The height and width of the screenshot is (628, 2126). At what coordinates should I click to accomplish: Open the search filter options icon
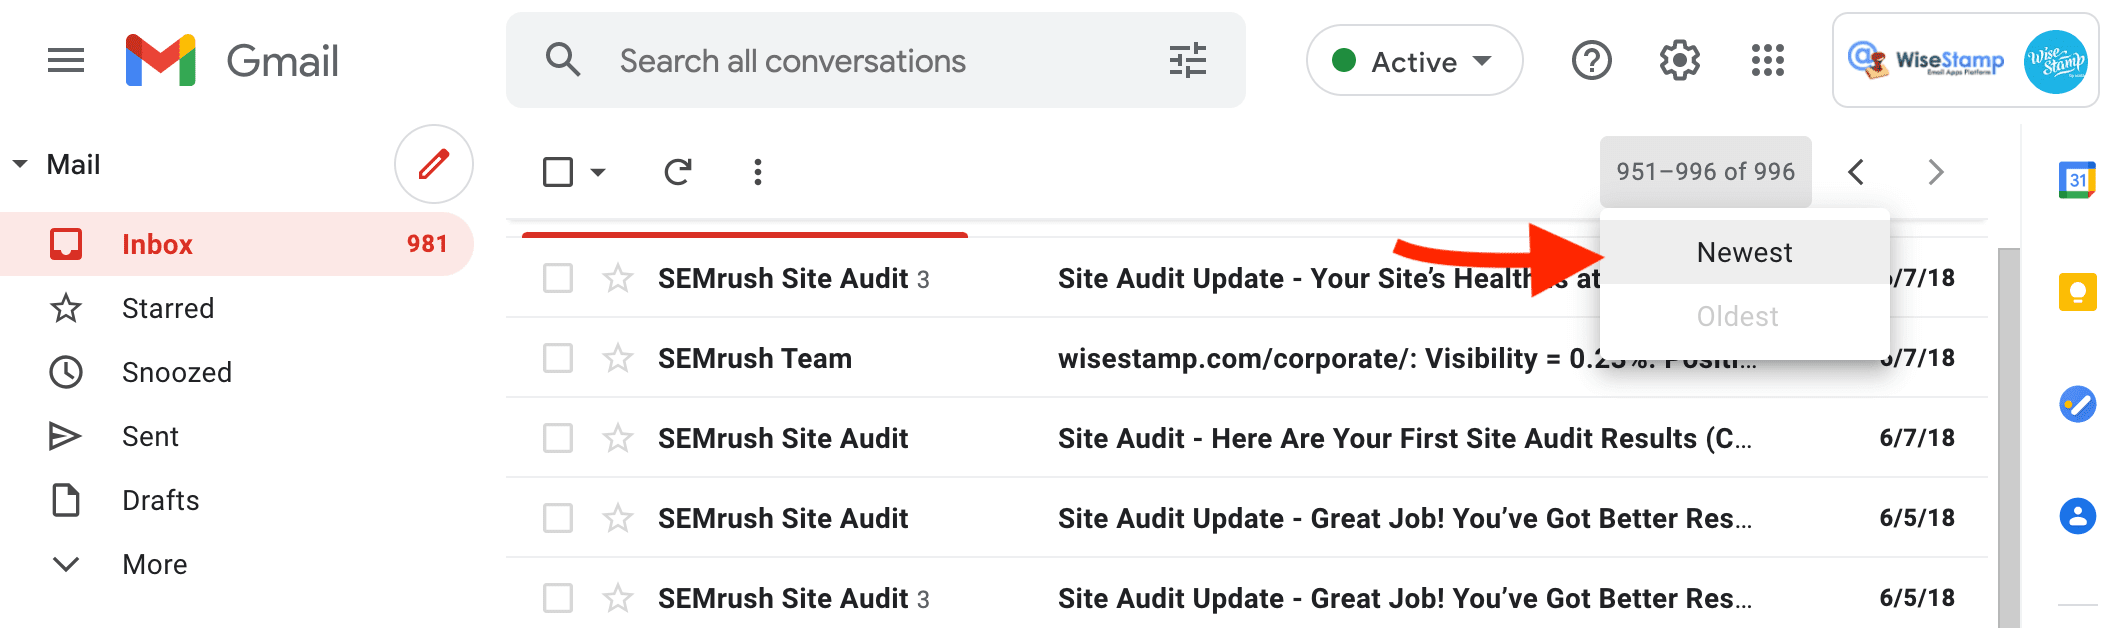tap(1187, 61)
